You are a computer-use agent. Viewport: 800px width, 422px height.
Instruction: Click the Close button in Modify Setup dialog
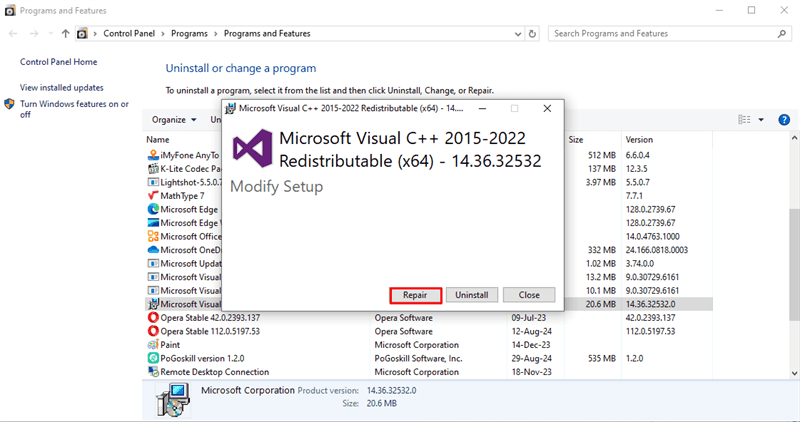(x=529, y=295)
